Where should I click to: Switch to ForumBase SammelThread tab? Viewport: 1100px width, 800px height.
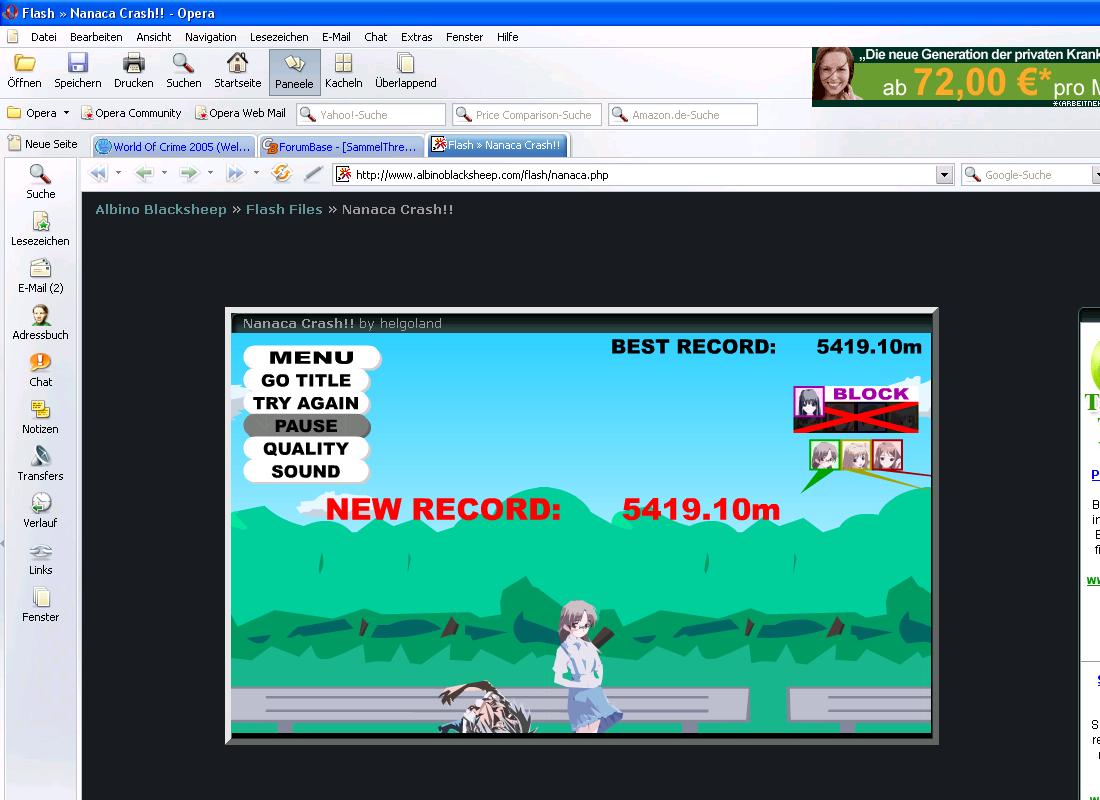(341, 146)
